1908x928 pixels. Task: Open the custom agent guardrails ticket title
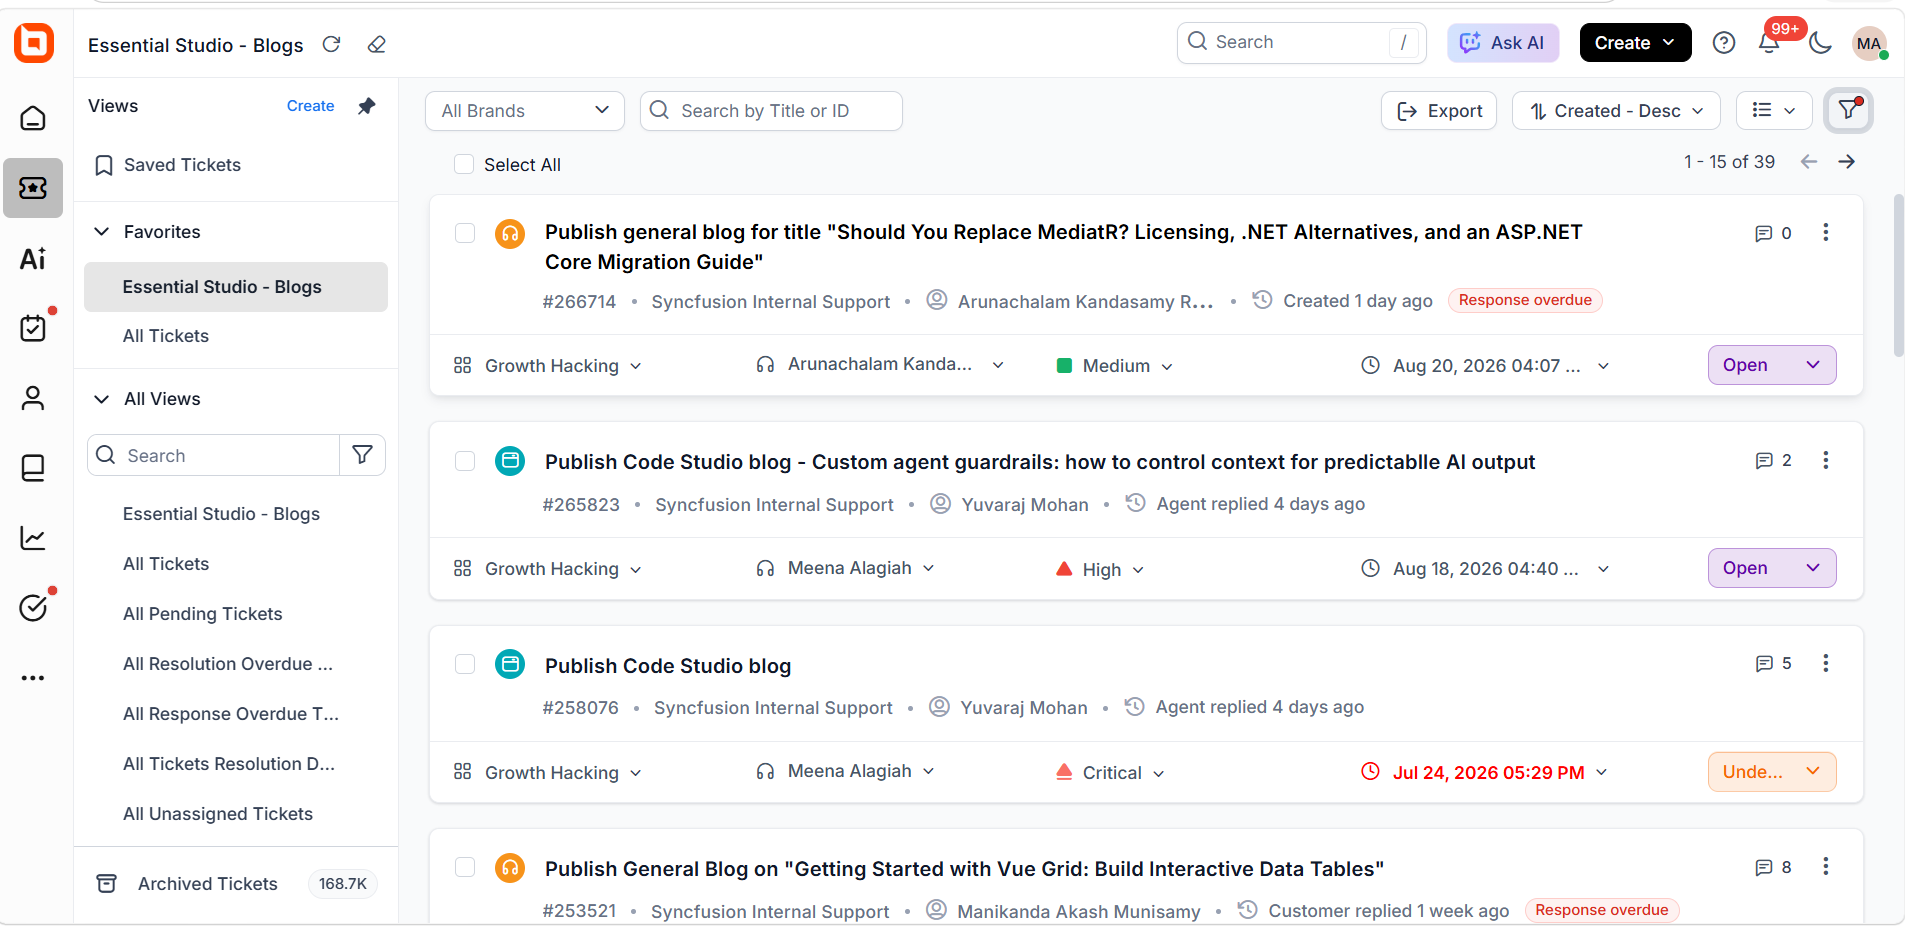(1040, 462)
